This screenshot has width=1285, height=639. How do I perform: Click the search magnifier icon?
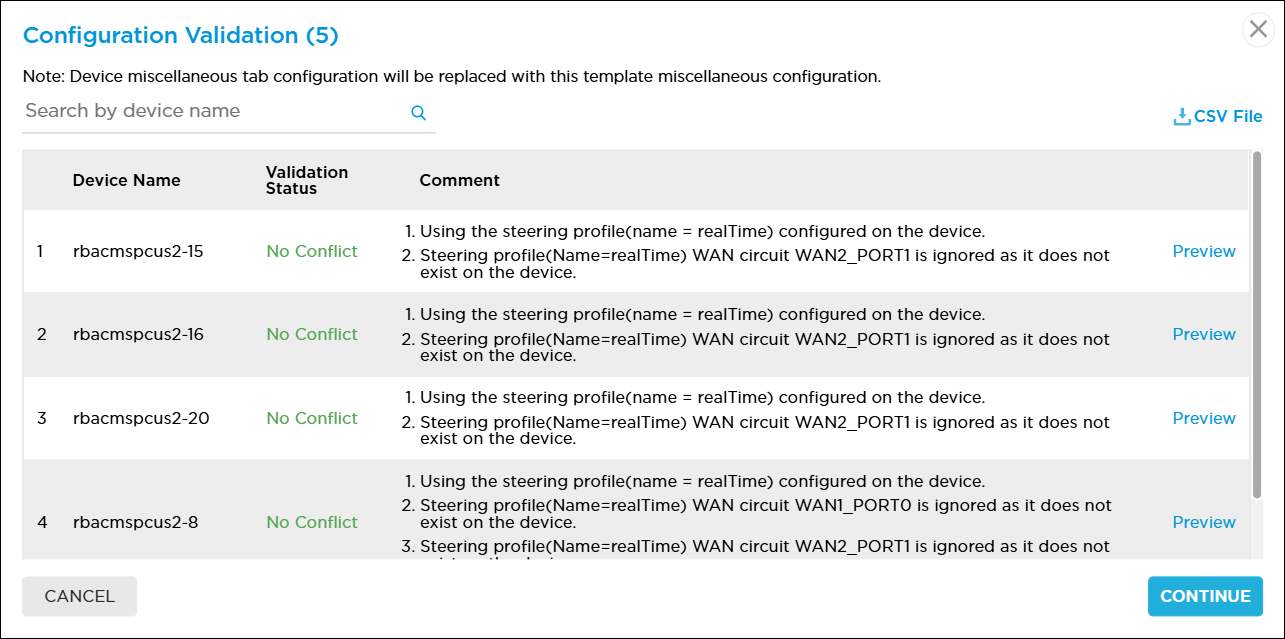418,113
